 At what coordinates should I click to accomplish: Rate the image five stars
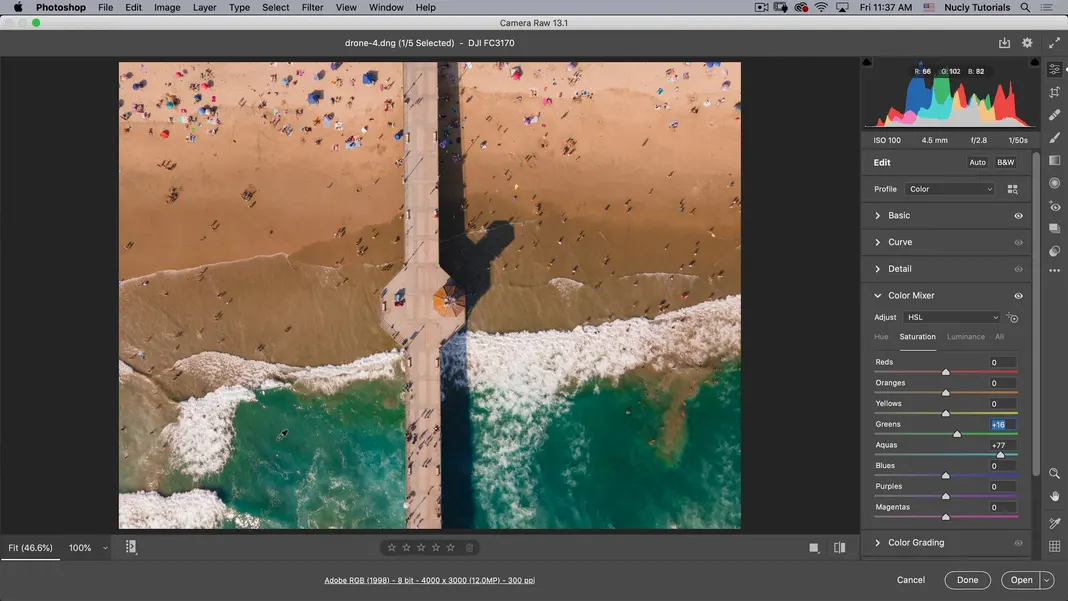[x=450, y=547]
